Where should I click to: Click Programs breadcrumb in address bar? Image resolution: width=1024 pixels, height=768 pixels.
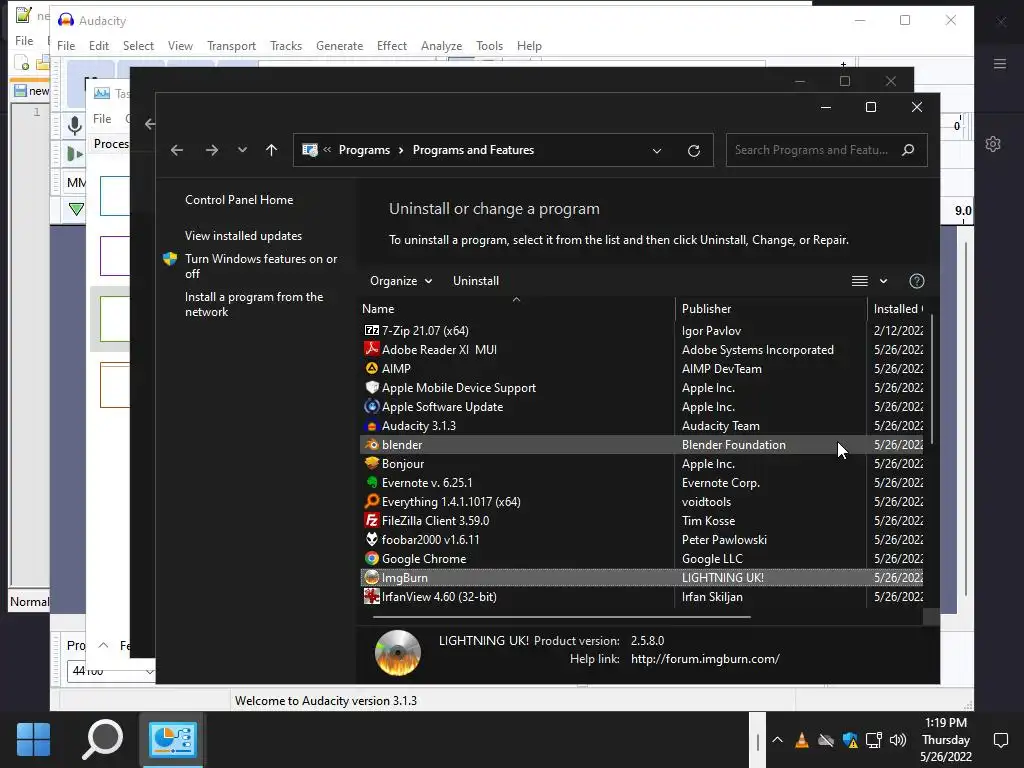tap(364, 150)
